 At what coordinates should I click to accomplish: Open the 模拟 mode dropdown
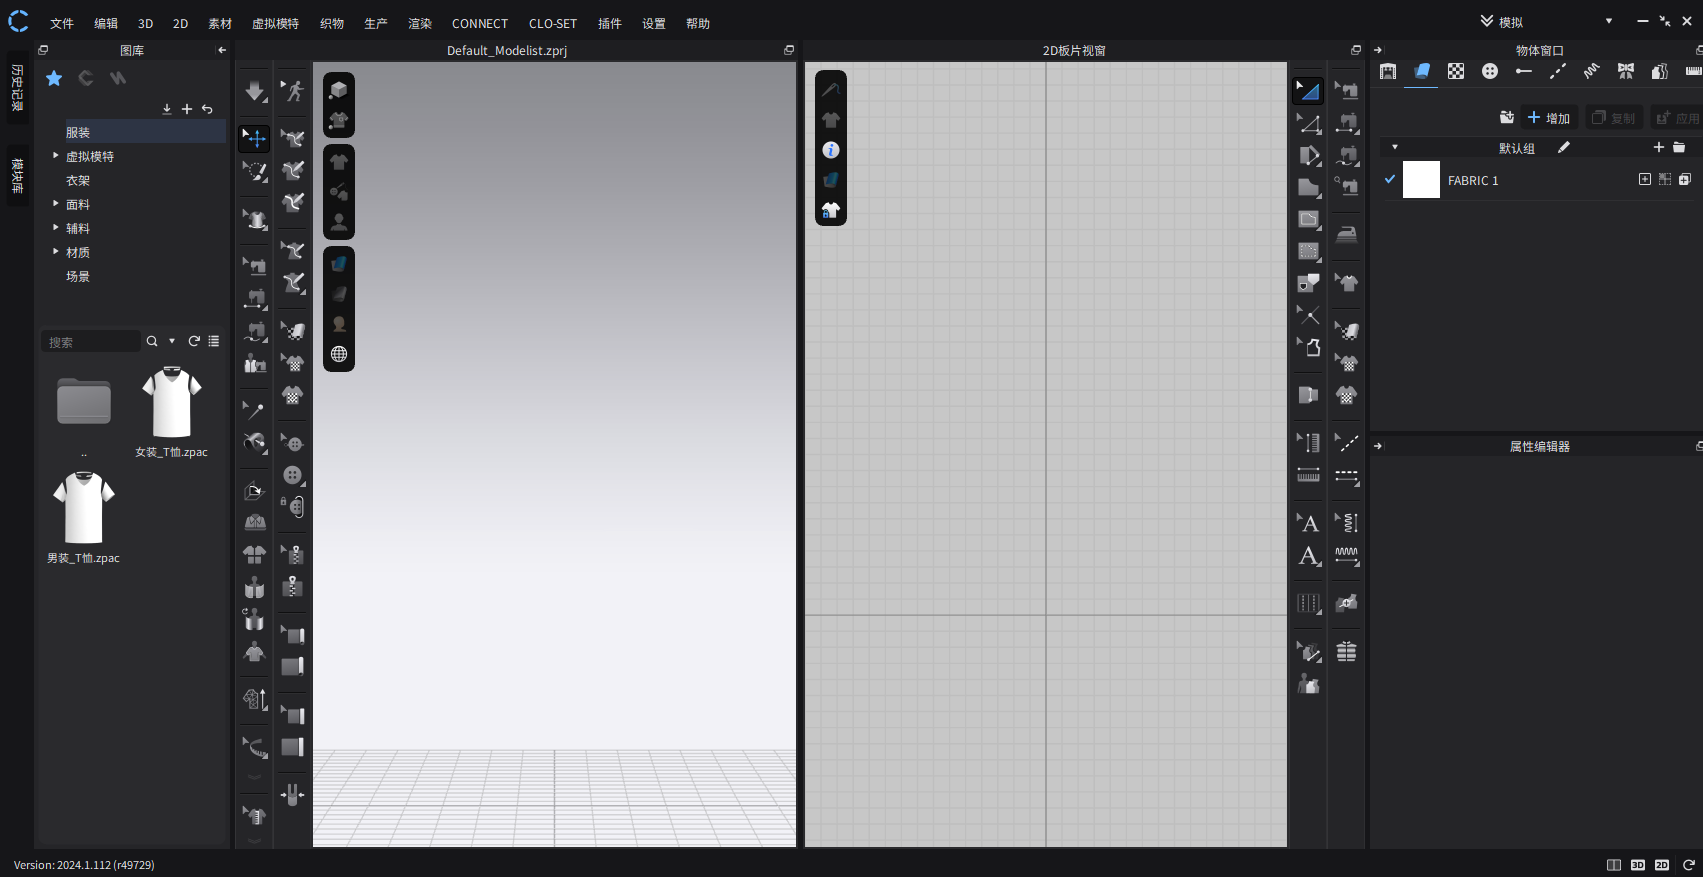1608,22
